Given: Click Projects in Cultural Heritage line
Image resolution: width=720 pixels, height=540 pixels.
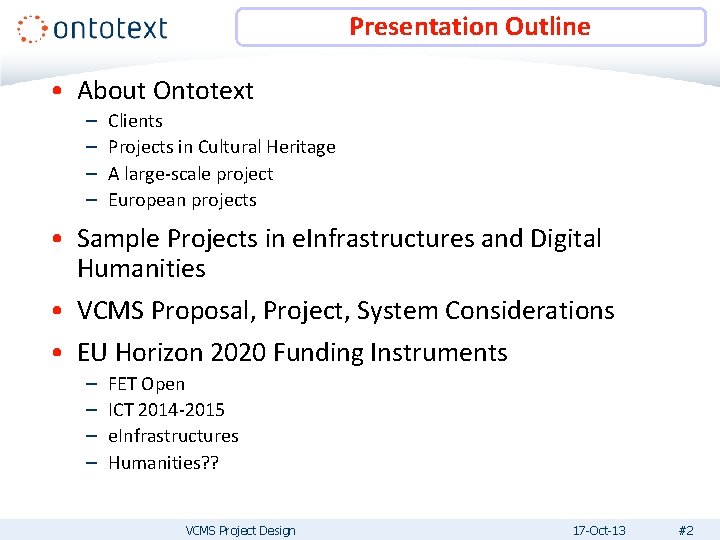Looking at the screenshot, I should 222,147.
